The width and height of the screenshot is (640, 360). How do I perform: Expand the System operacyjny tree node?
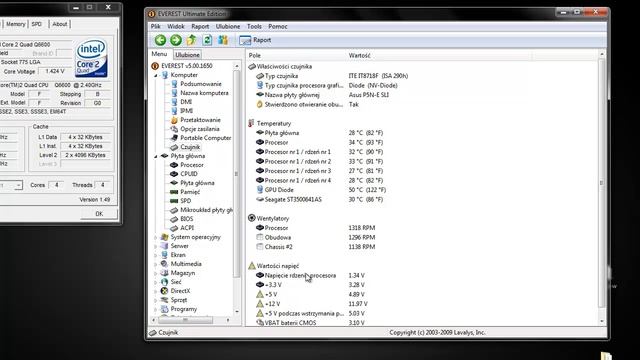coord(156,237)
